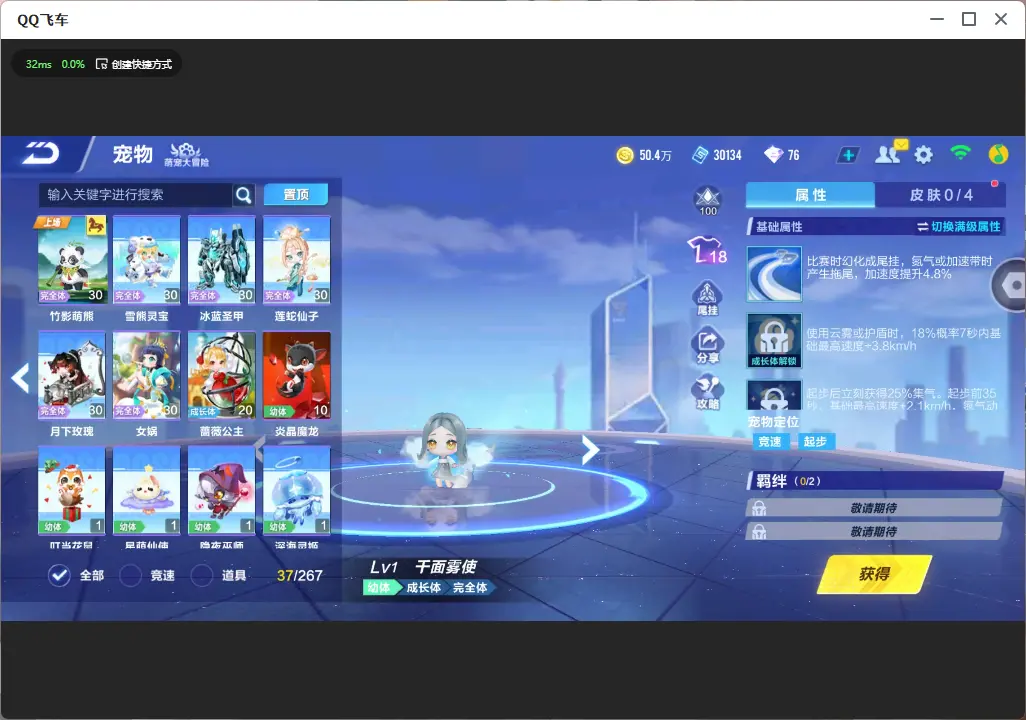The width and height of the screenshot is (1026, 720).
Task: Click the 宠物定位 label
Action: point(773,422)
